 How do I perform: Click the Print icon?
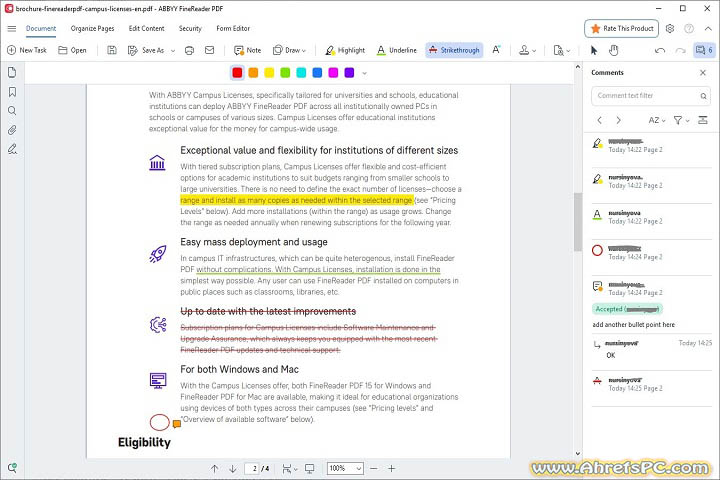pos(189,50)
